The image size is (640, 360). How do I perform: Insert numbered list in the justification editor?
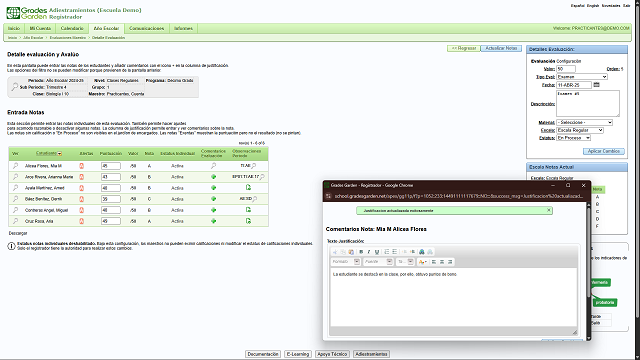(387, 252)
